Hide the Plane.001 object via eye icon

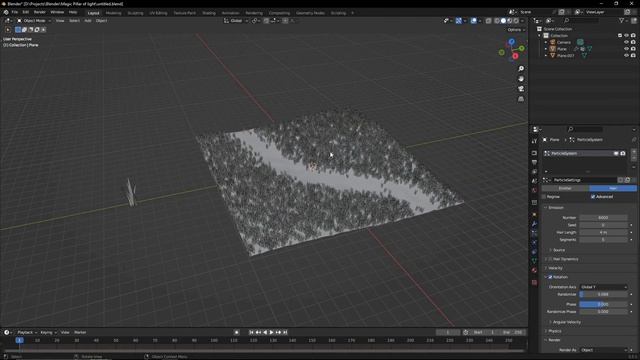626,55
